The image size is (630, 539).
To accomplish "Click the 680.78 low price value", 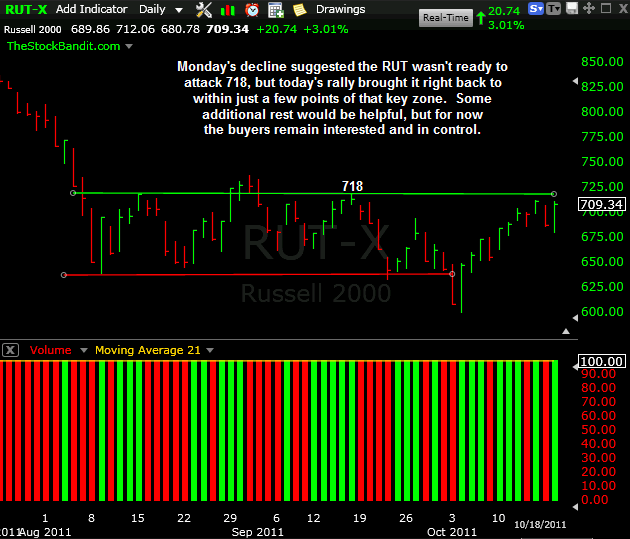I will [180, 29].
